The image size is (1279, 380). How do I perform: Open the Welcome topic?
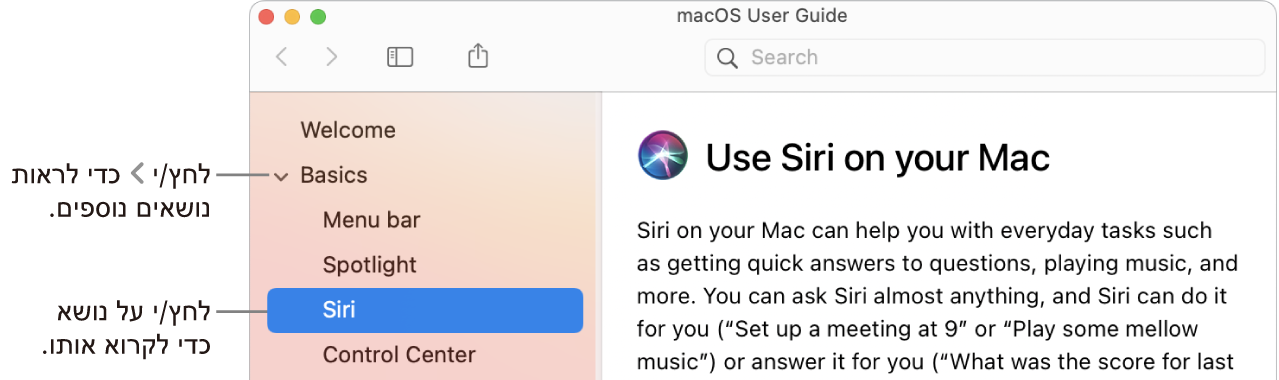click(348, 130)
